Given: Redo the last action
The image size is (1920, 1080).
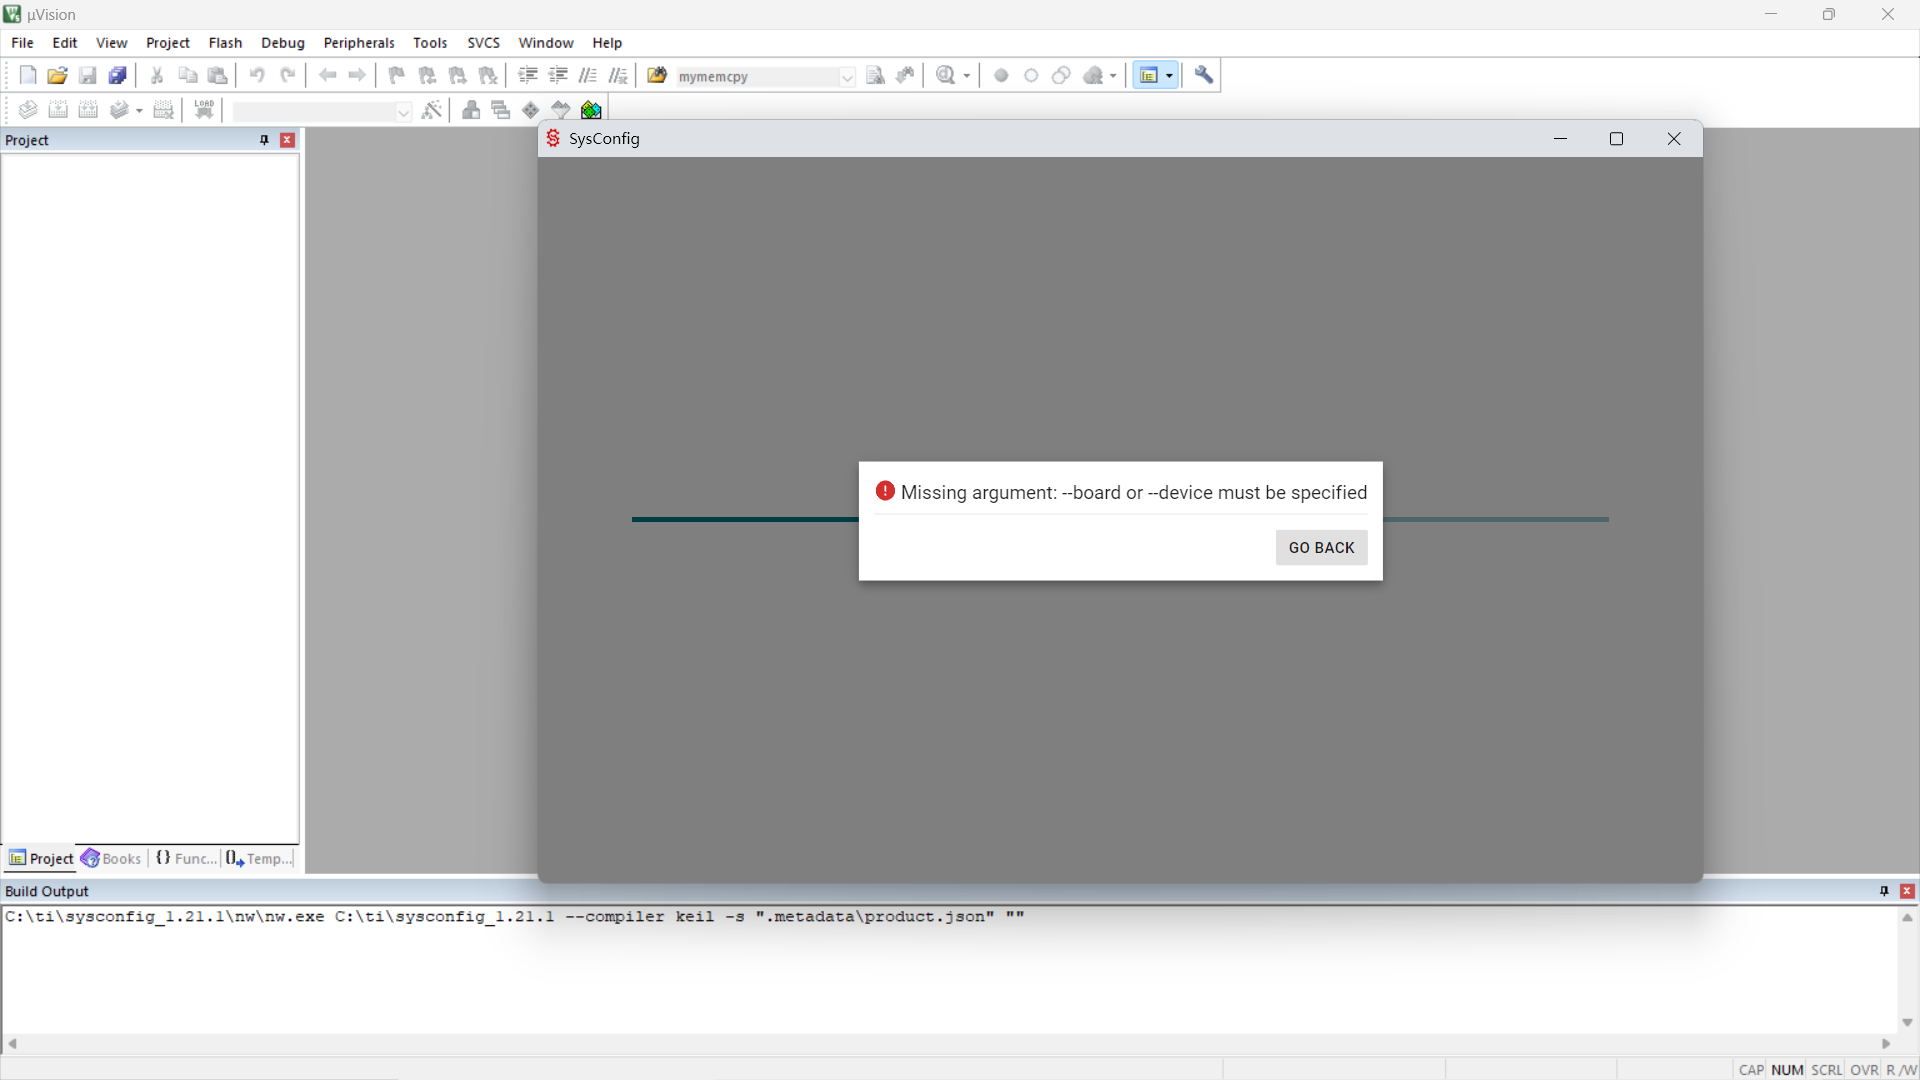Looking at the screenshot, I should click(287, 75).
